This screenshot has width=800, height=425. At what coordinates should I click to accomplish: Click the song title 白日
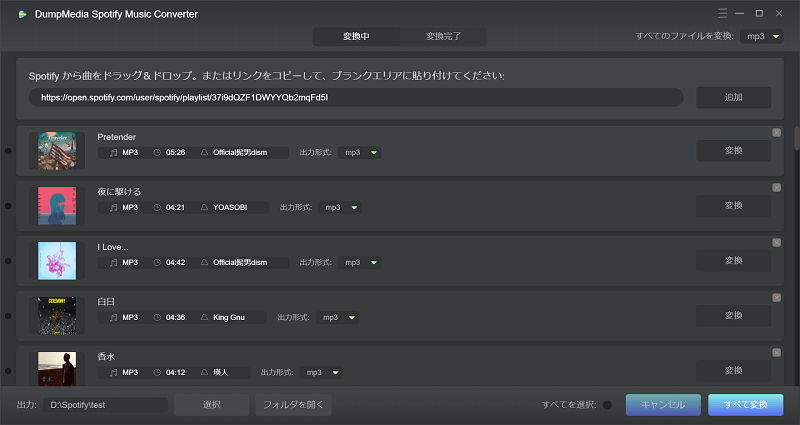[106, 302]
